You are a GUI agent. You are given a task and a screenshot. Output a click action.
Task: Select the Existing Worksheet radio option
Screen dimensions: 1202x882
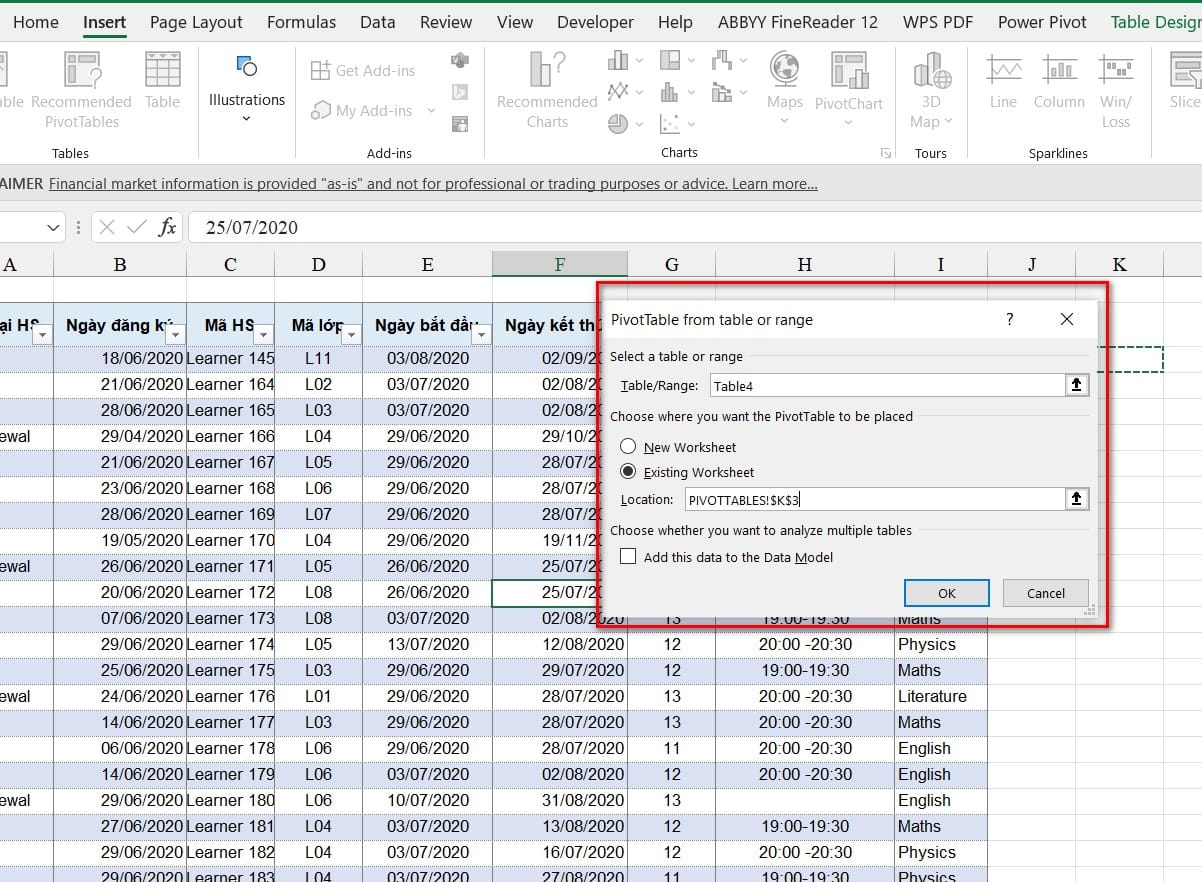pyautogui.click(x=628, y=472)
